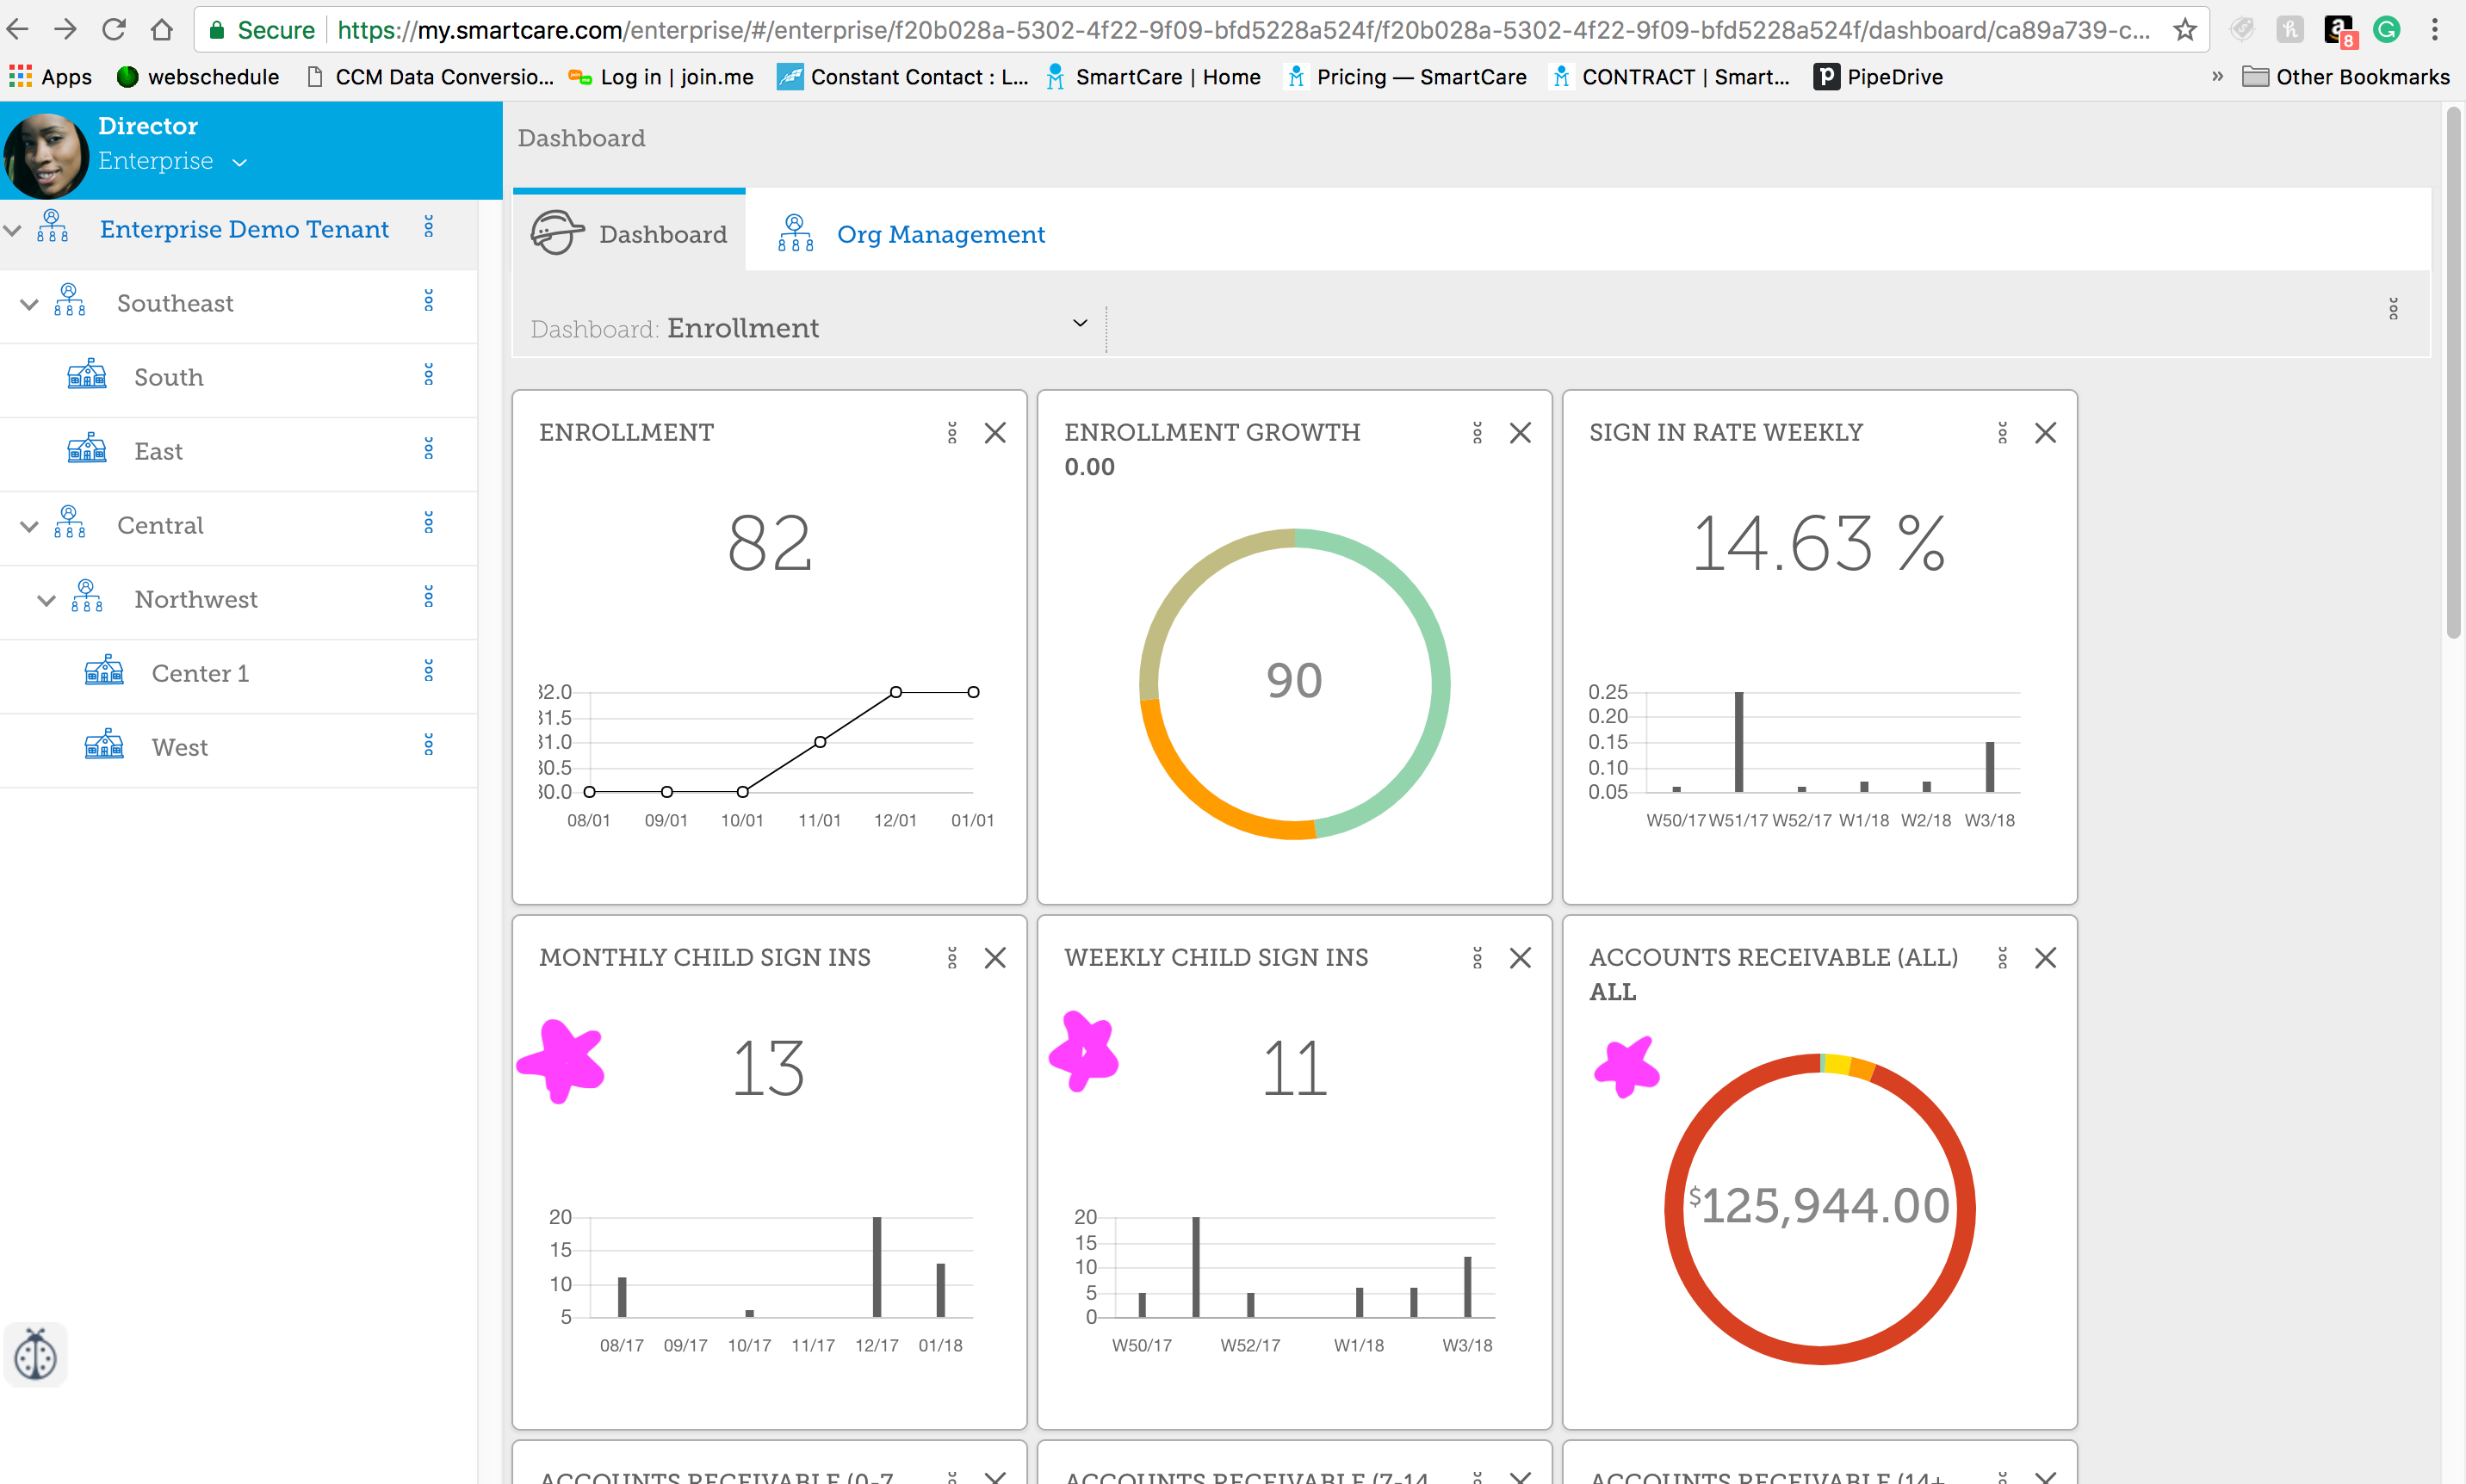The height and width of the screenshot is (1484, 2466).
Task: Open Sign In Rate Weekly options menu
Action: coord(2002,433)
